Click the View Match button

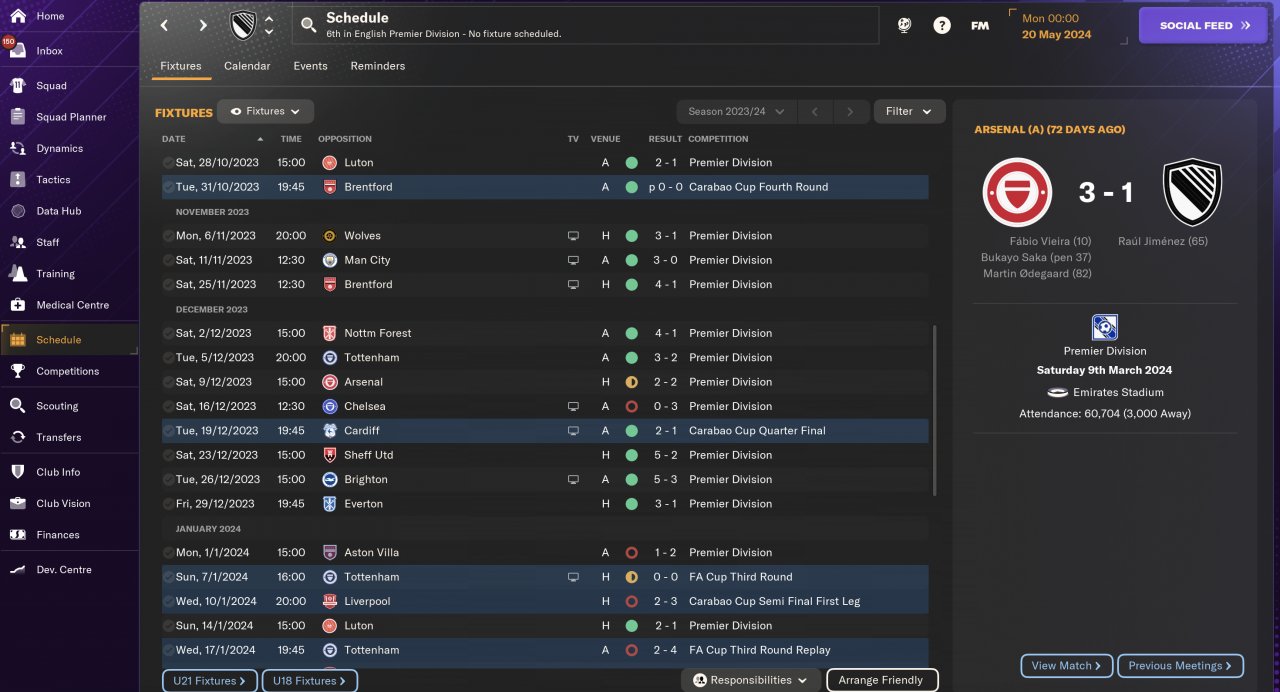click(1066, 666)
